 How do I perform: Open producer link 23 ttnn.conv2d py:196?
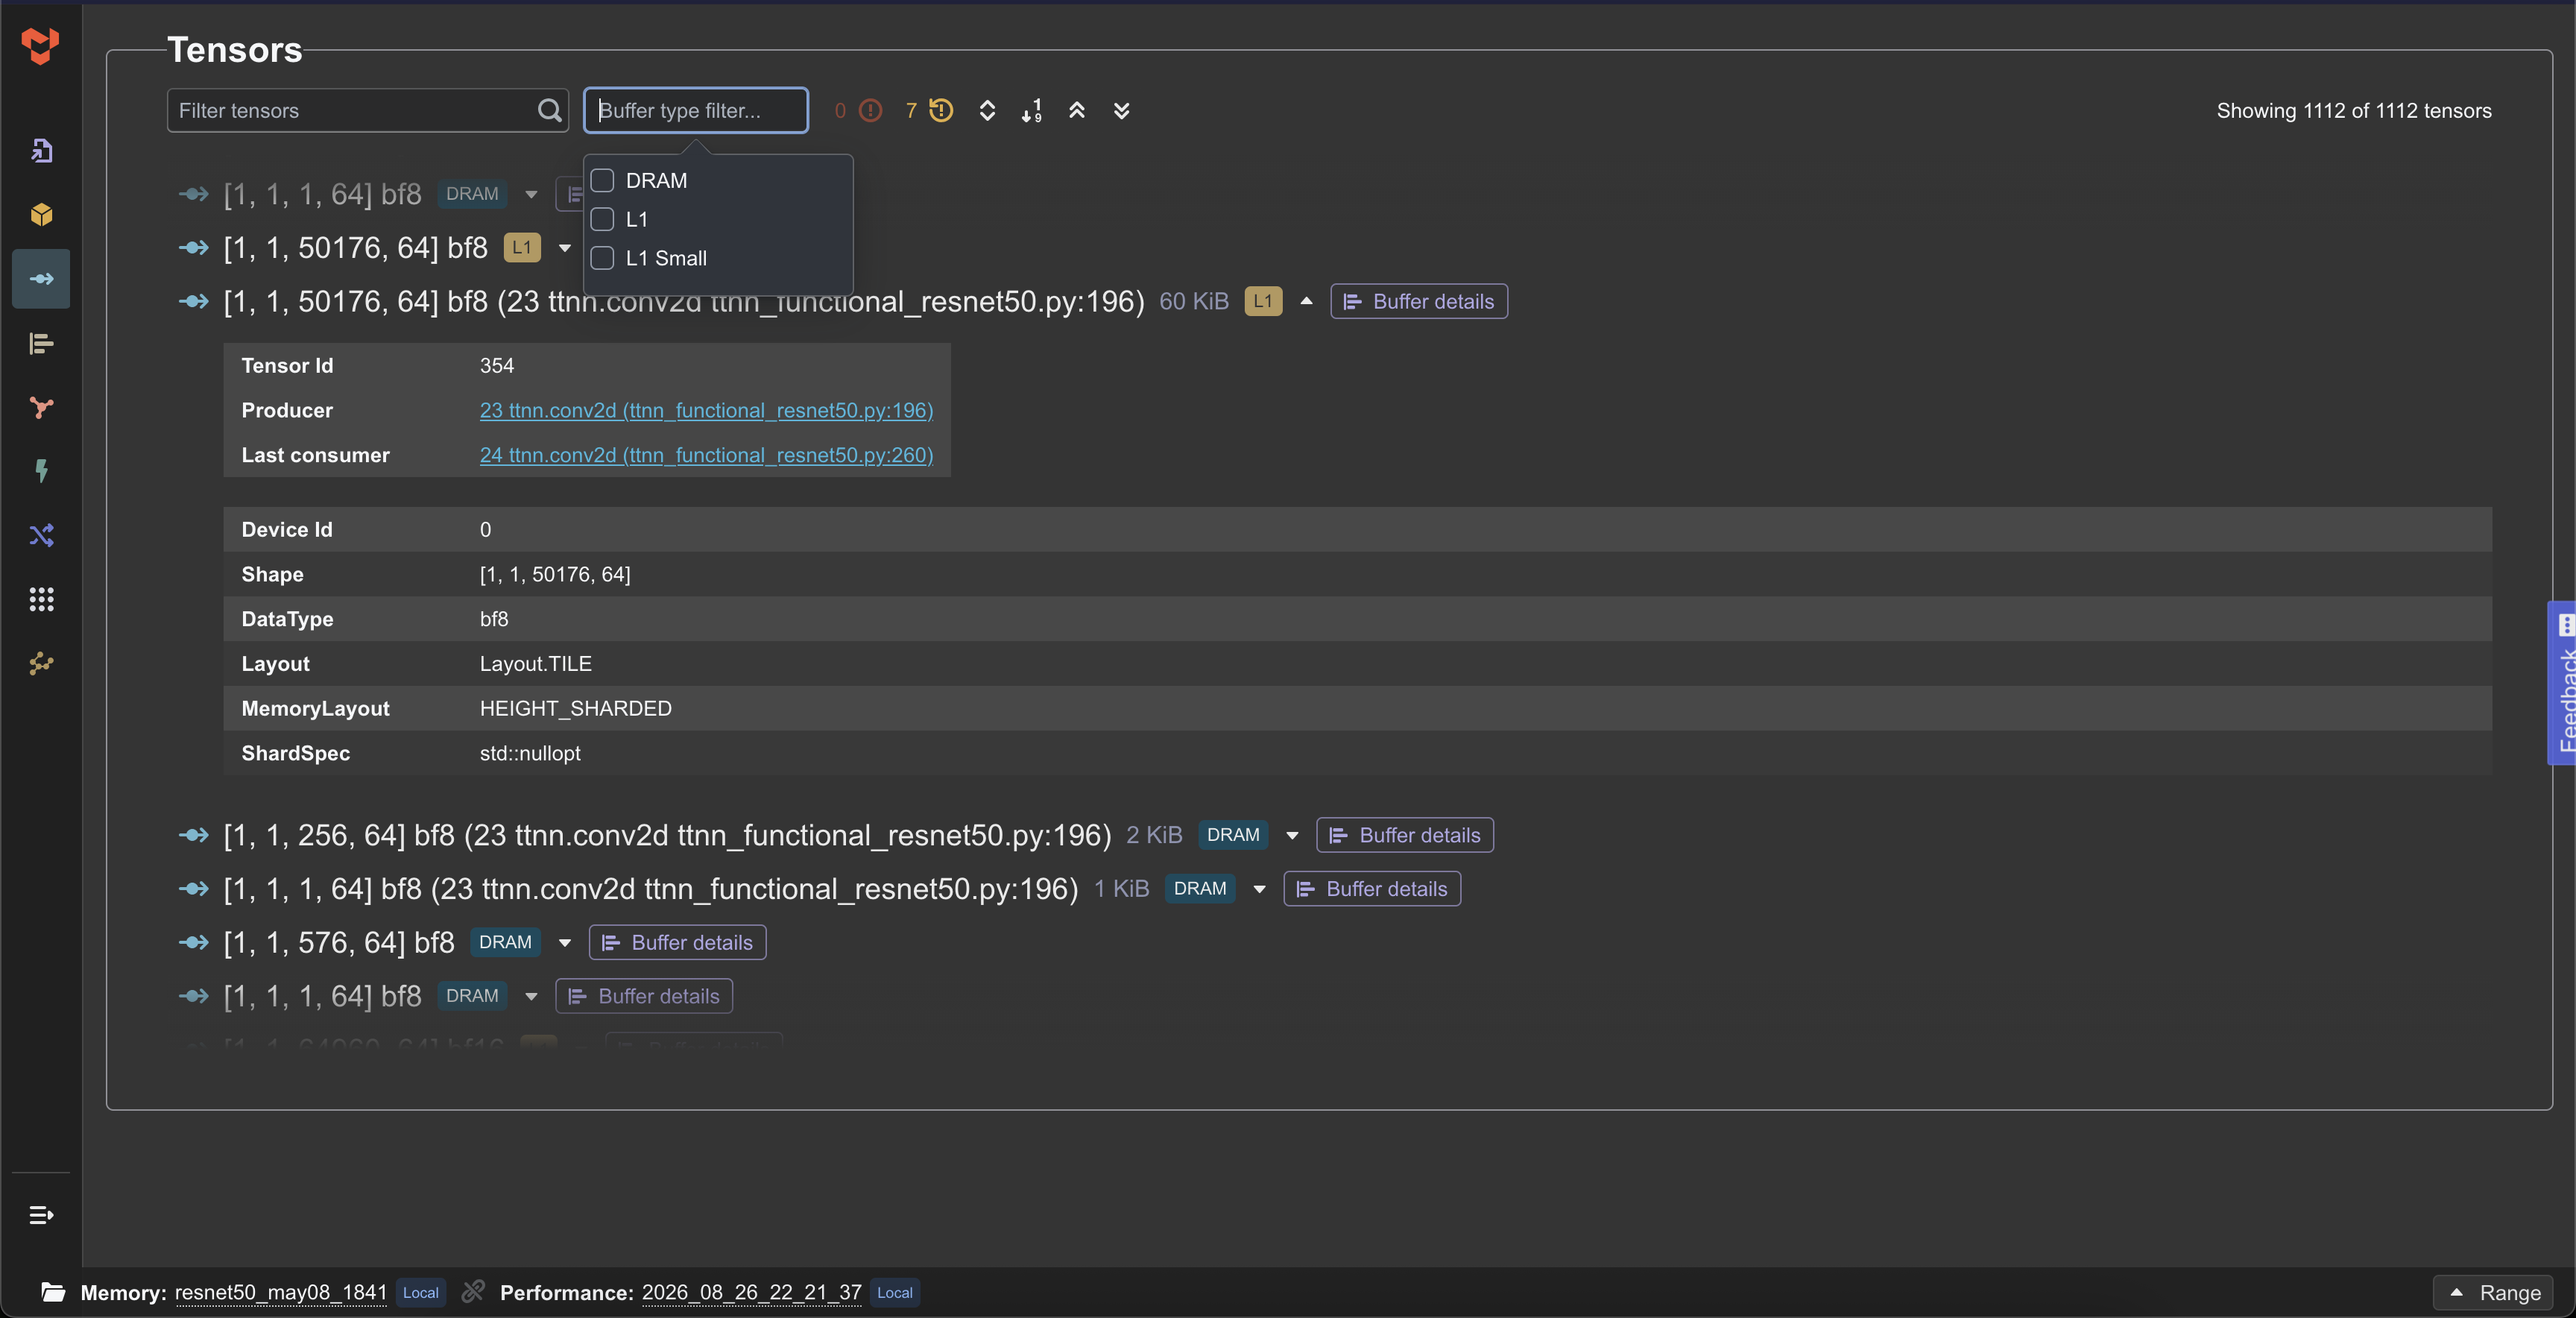coord(706,410)
